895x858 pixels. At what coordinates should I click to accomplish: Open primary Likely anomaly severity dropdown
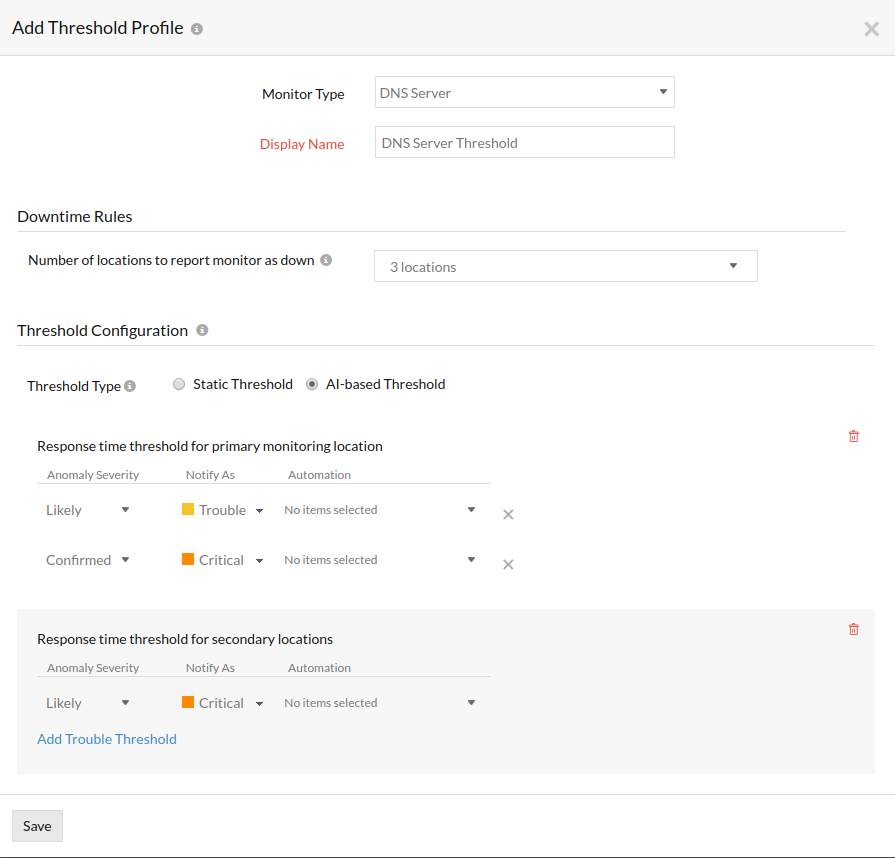(x=88, y=510)
